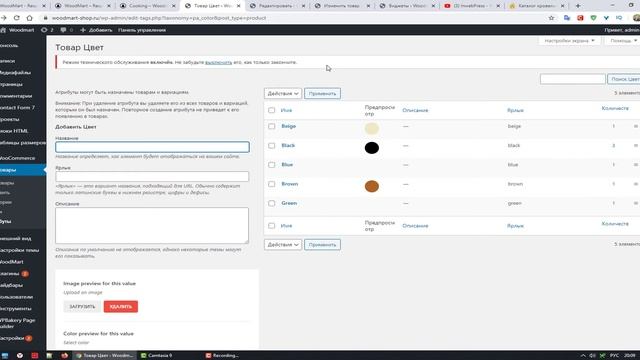Sort table by 'Имя' header column

coord(287,110)
